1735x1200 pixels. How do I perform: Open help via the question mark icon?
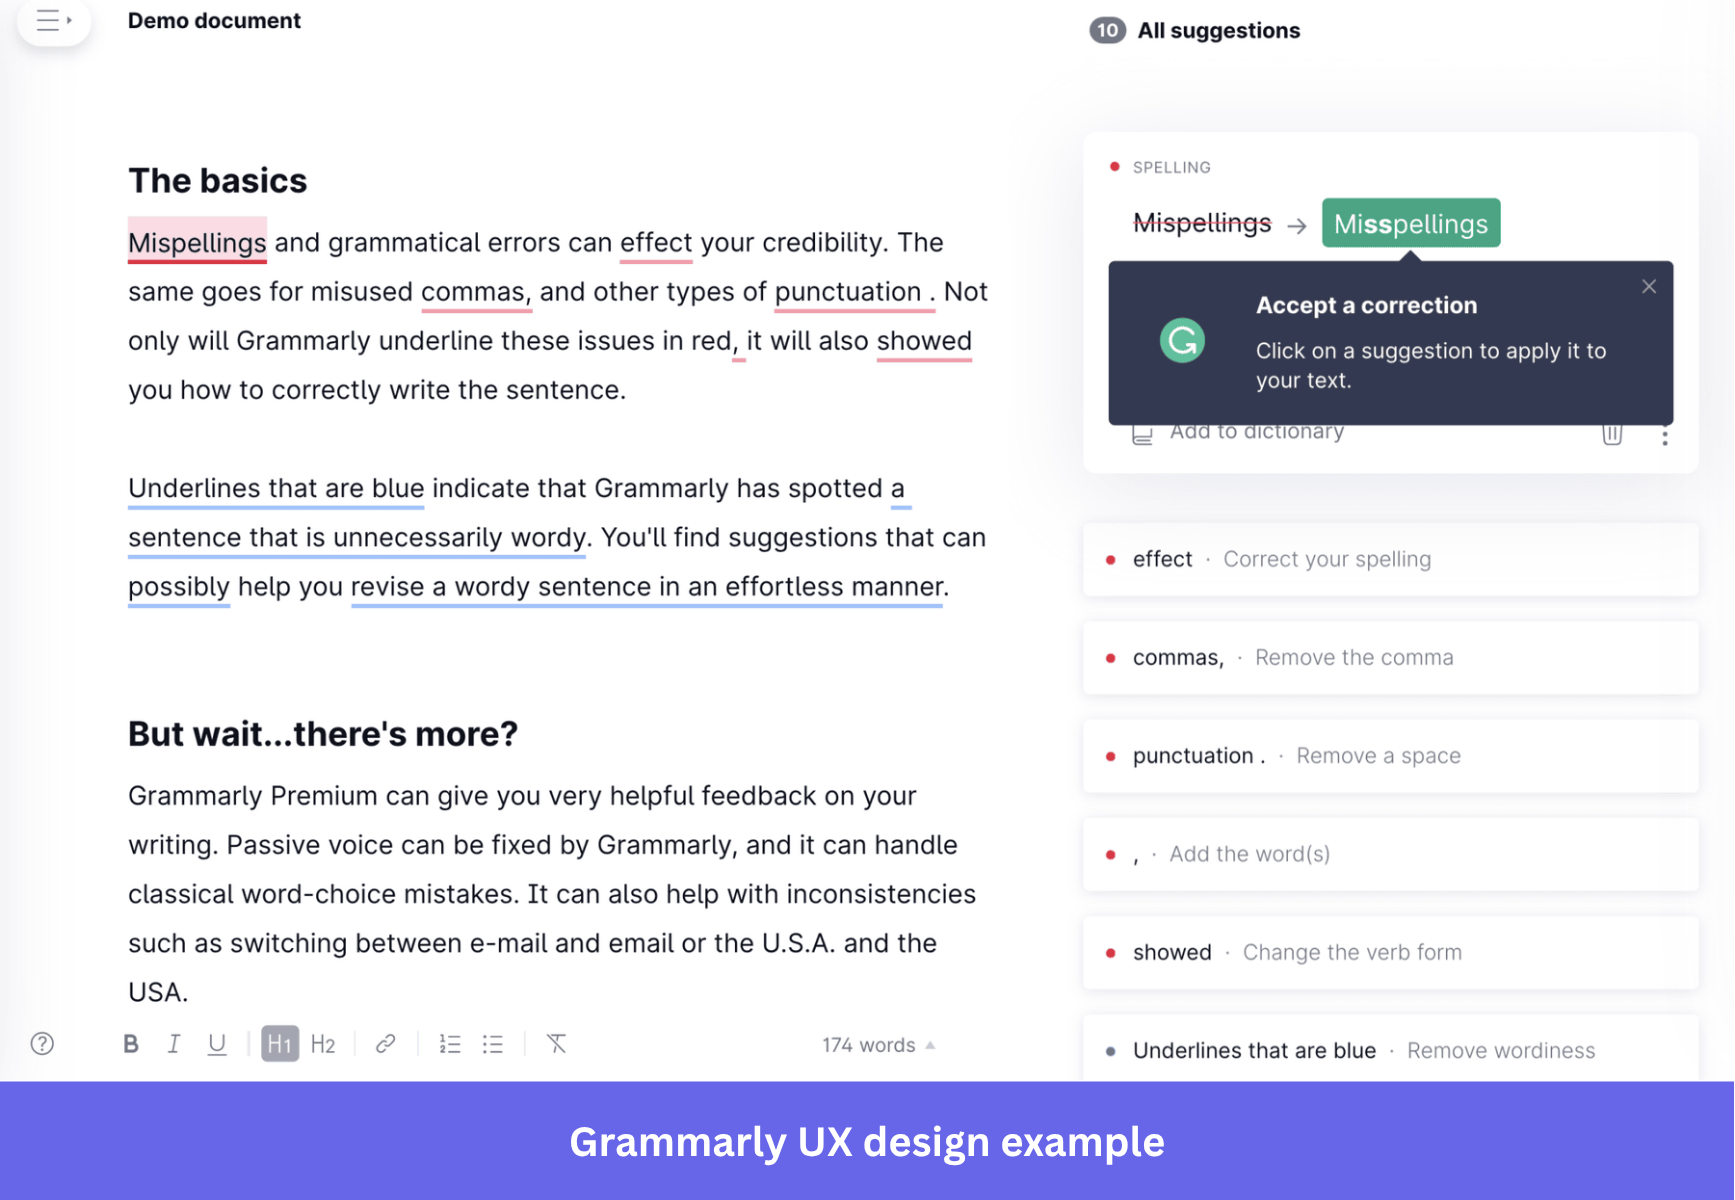(x=40, y=1043)
